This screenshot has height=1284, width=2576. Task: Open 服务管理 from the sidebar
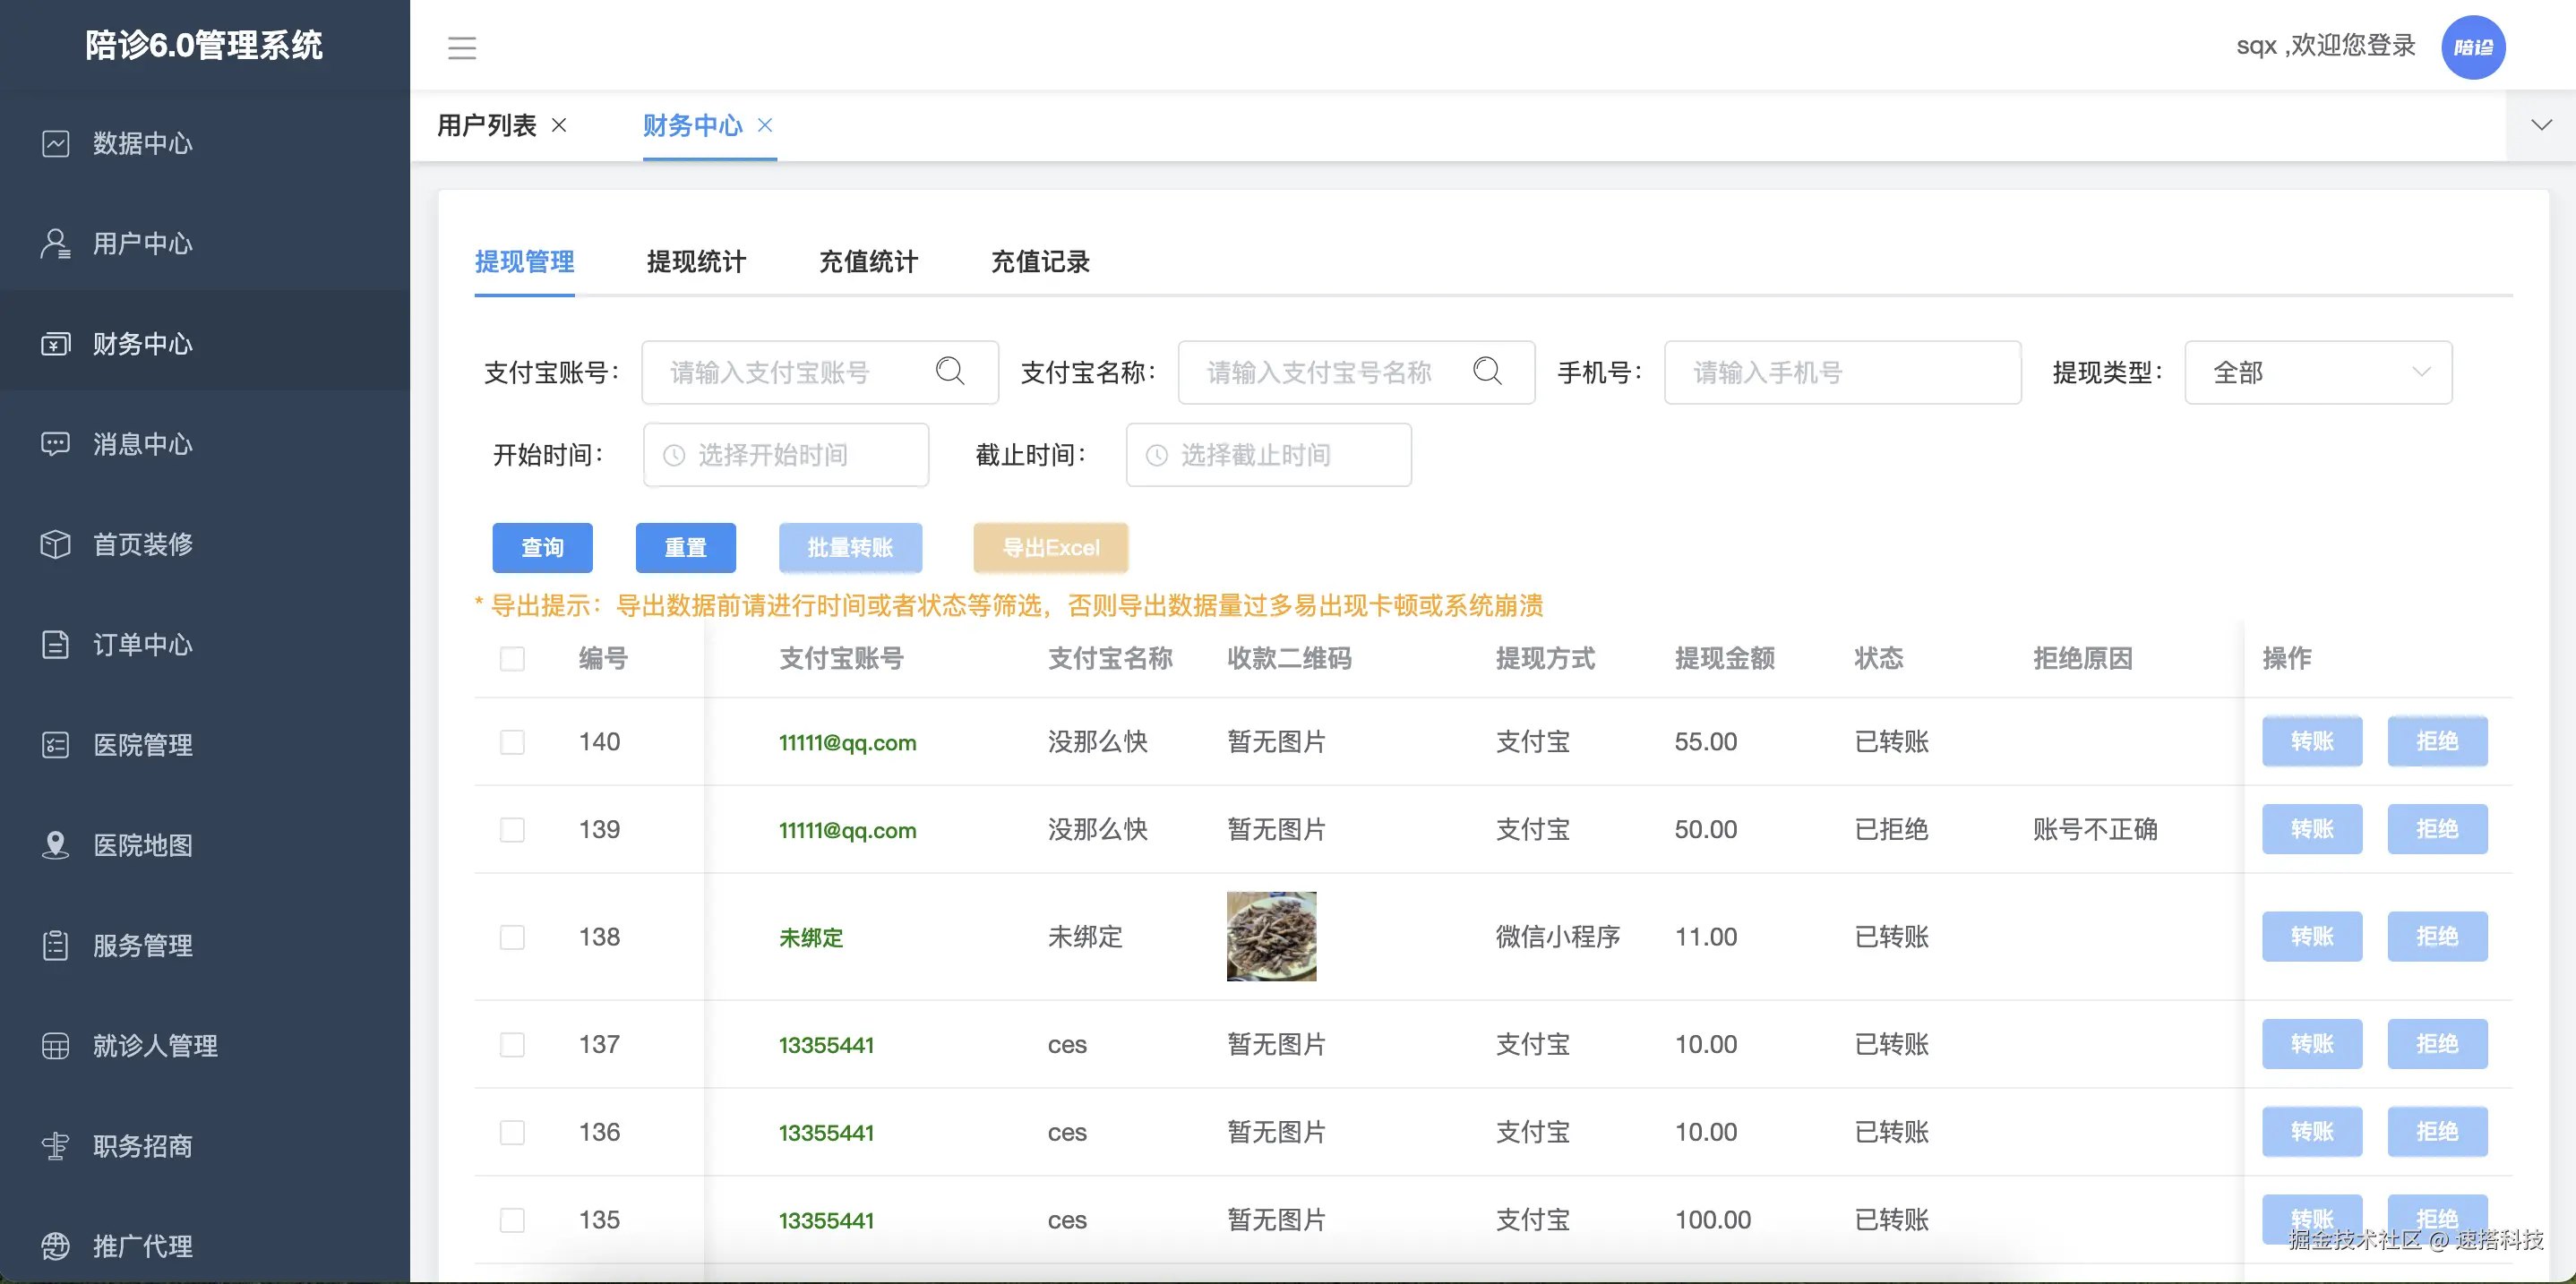(141, 945)
